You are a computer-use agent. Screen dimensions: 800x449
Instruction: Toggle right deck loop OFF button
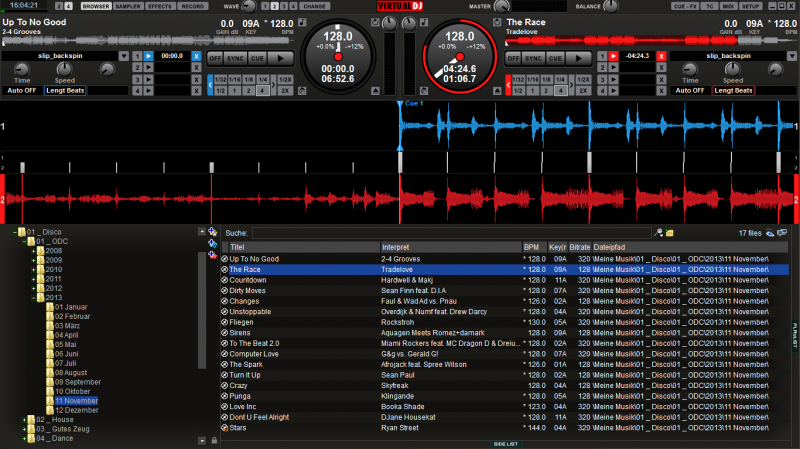(x=513, y=59)
